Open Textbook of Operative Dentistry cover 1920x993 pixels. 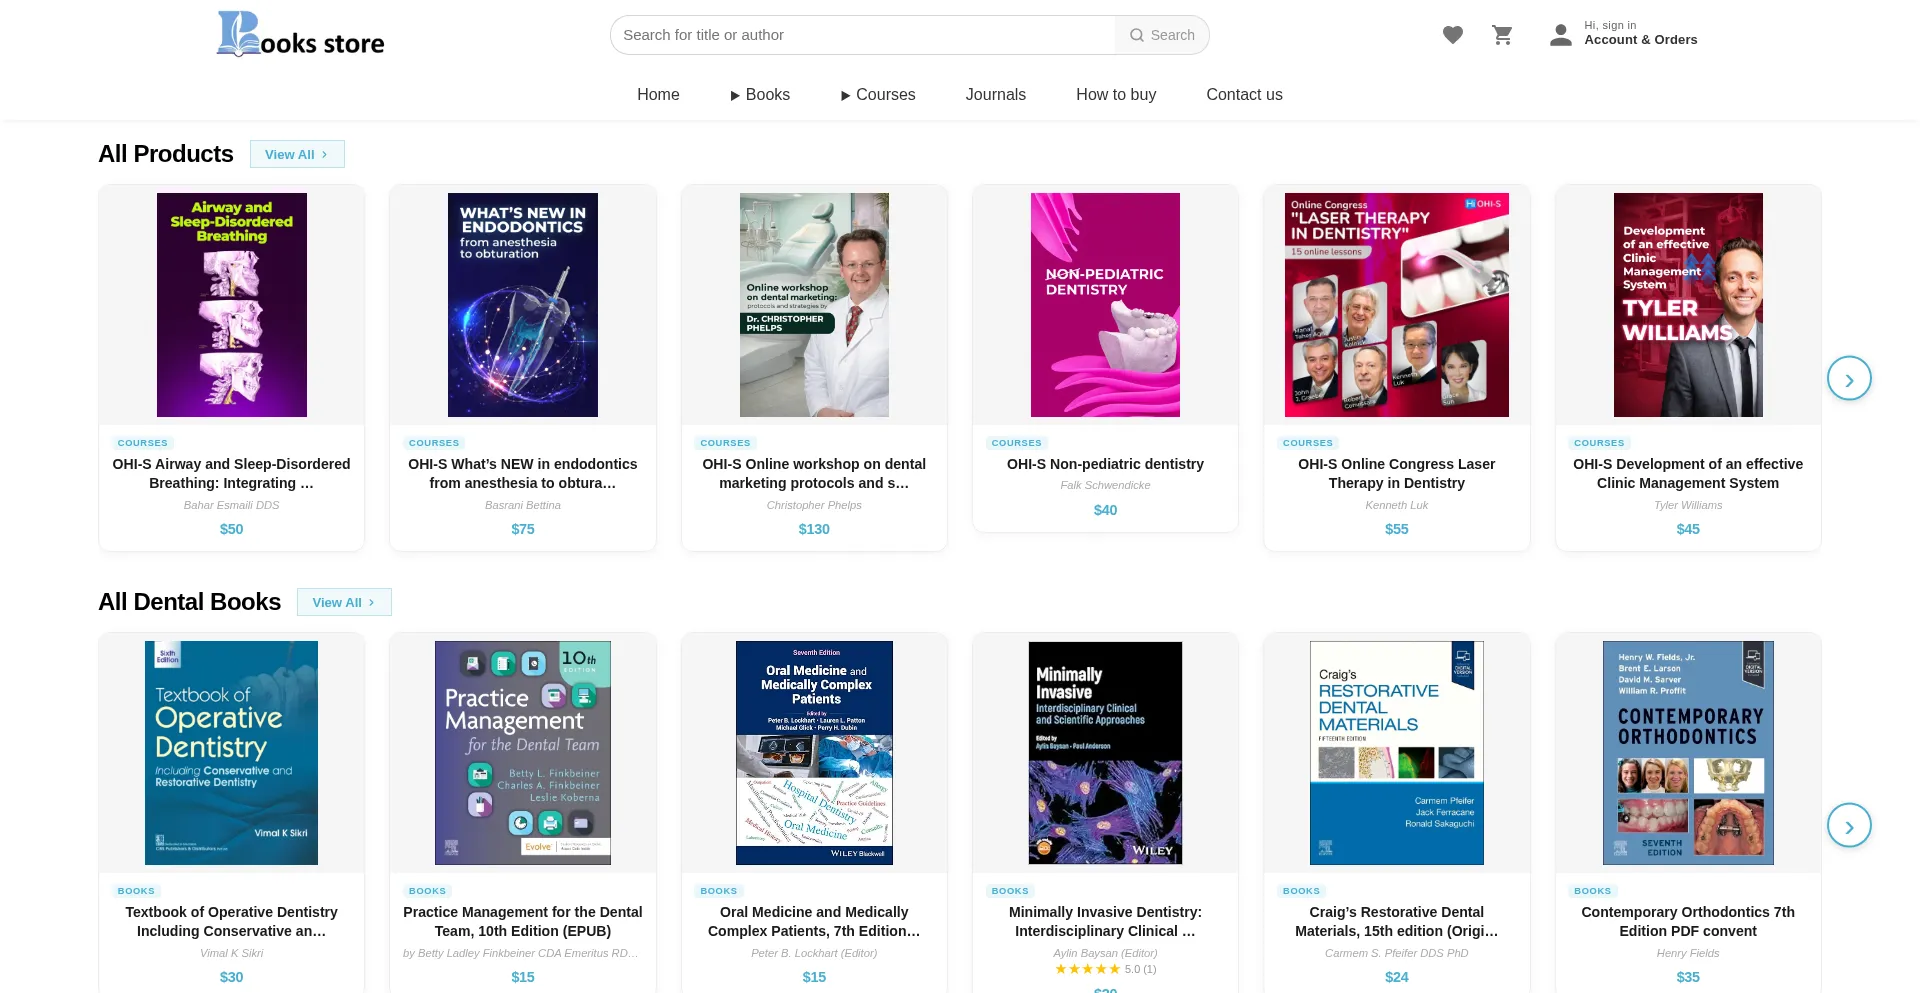click(x=232, y=753)
